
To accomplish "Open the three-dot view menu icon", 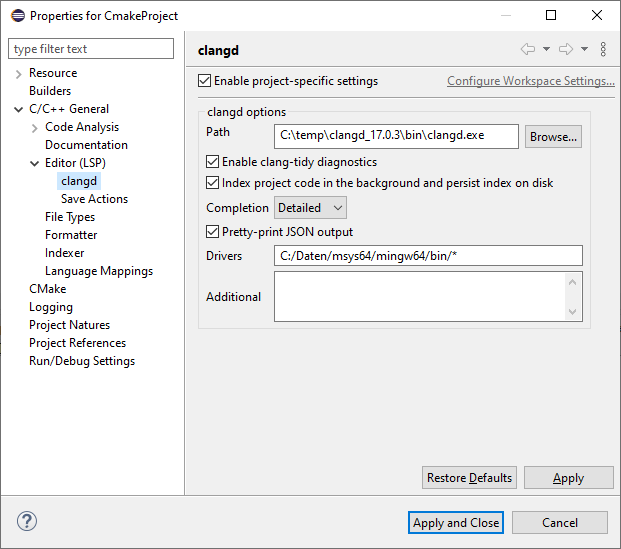I will (x=603, y=49).
